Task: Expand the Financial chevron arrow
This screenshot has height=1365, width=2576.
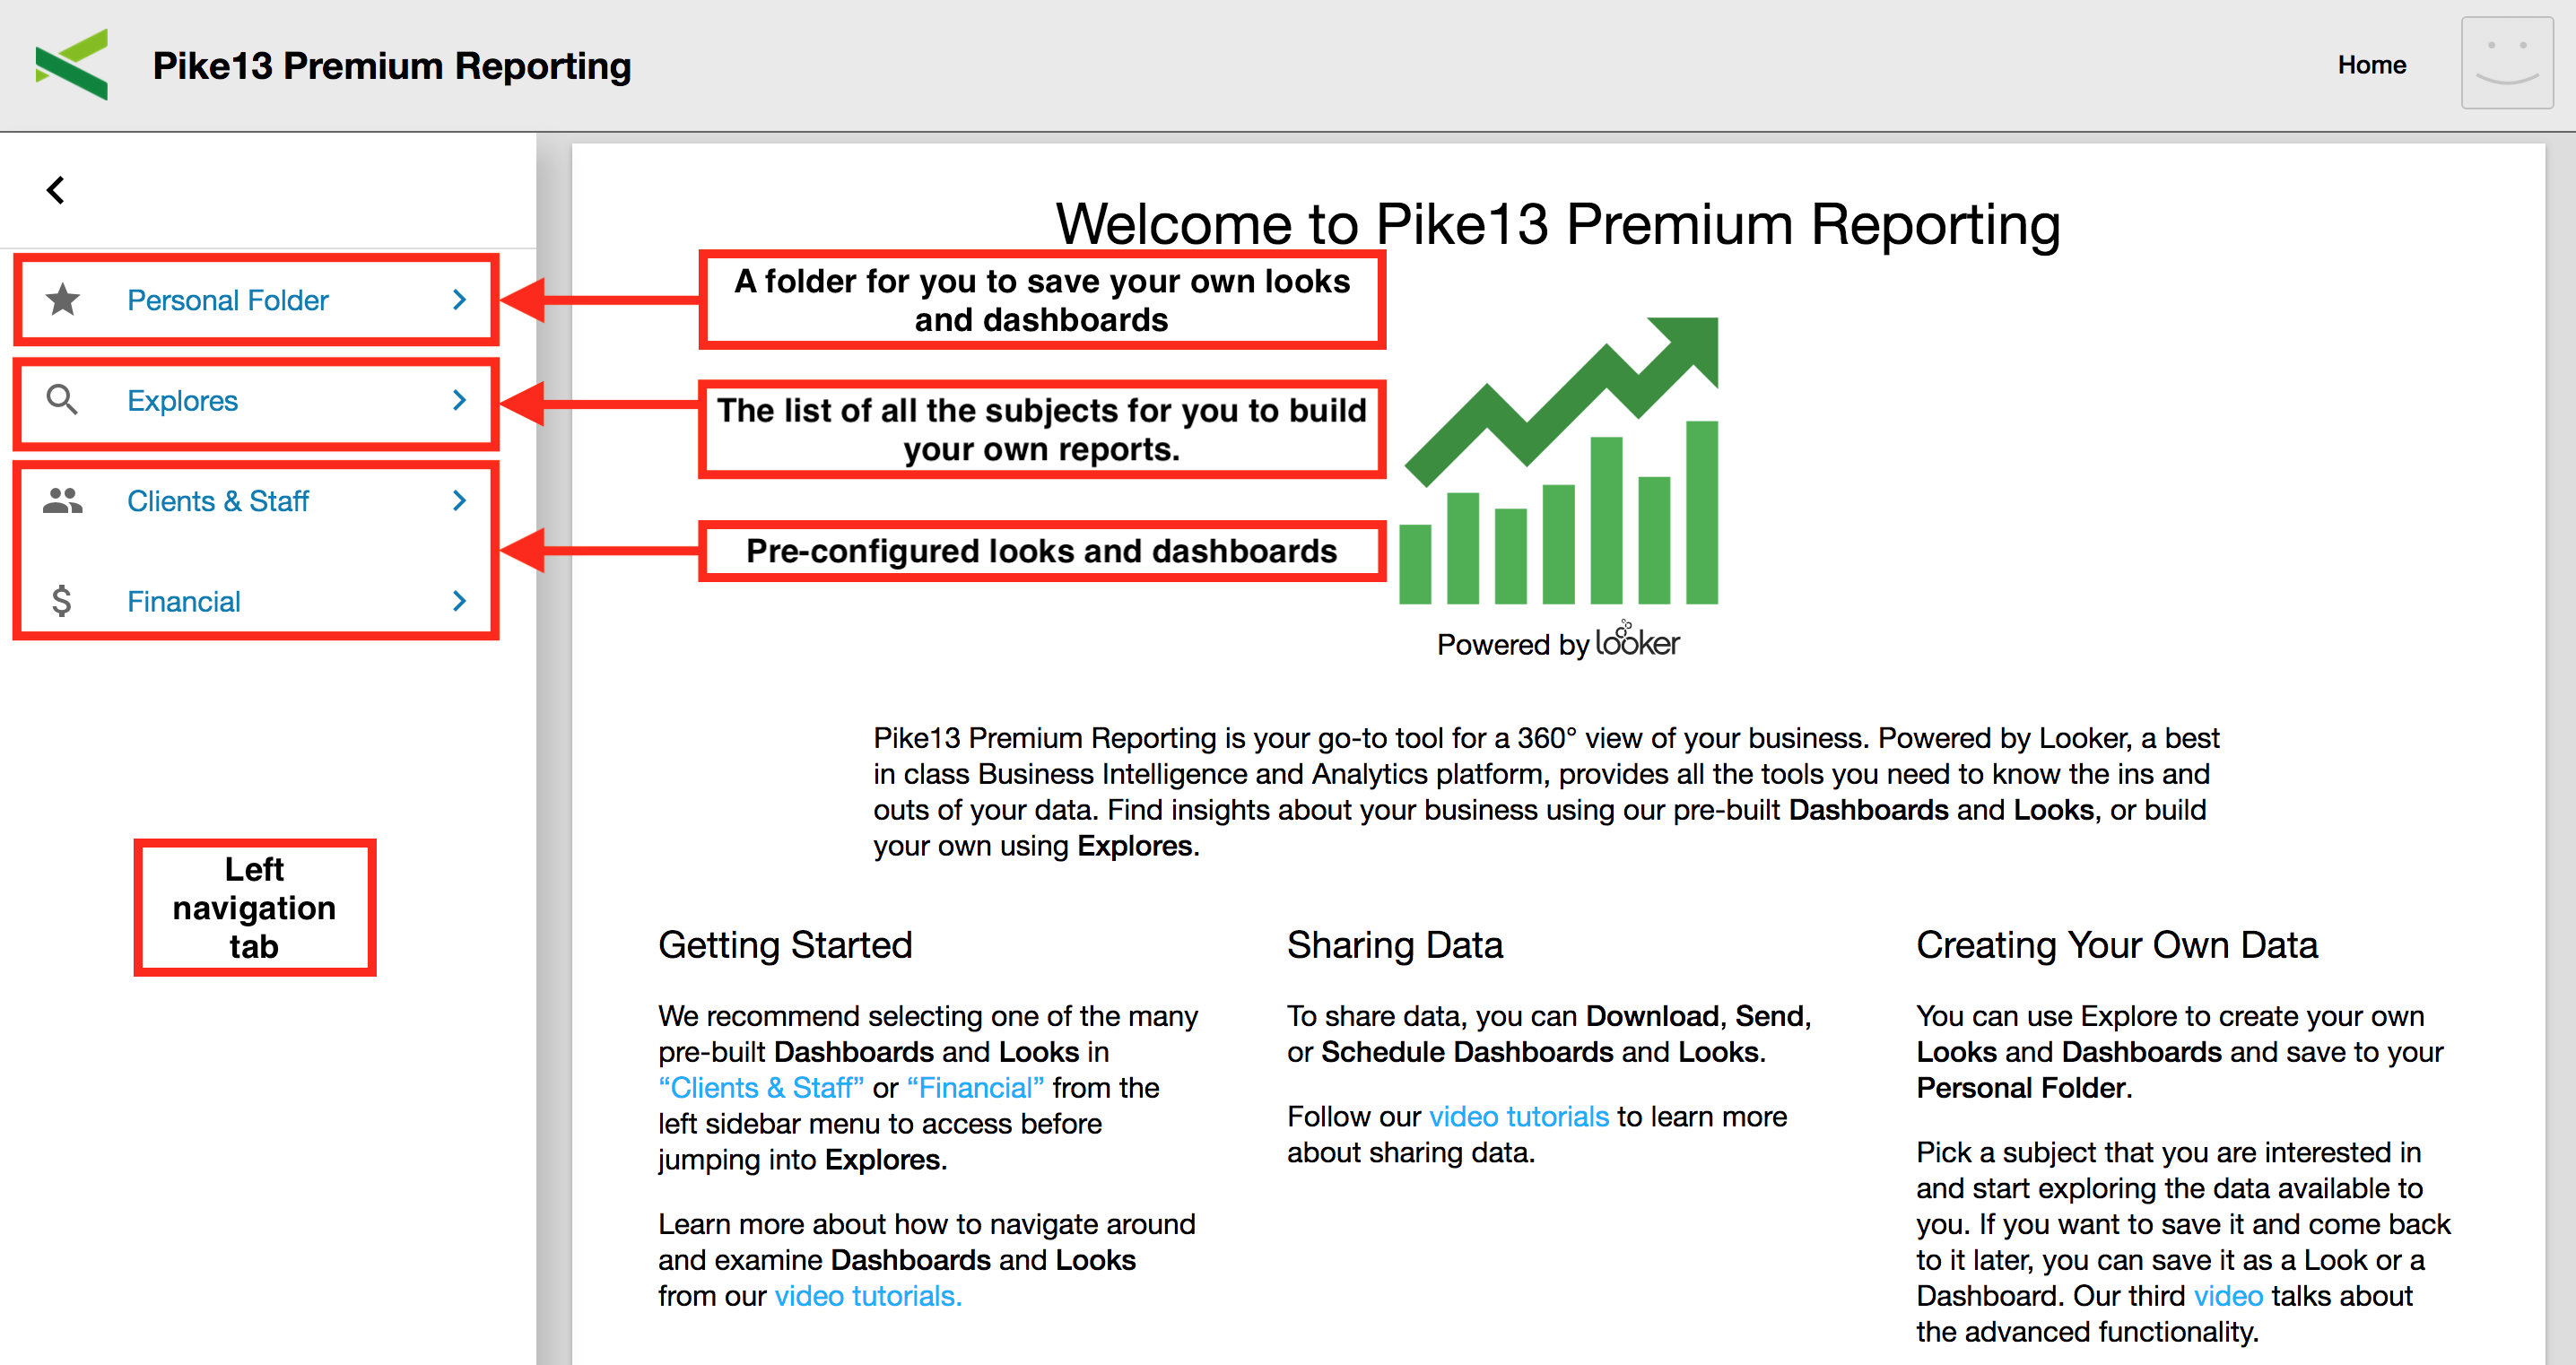Action: pyautogui.click(x=459, y=601)
